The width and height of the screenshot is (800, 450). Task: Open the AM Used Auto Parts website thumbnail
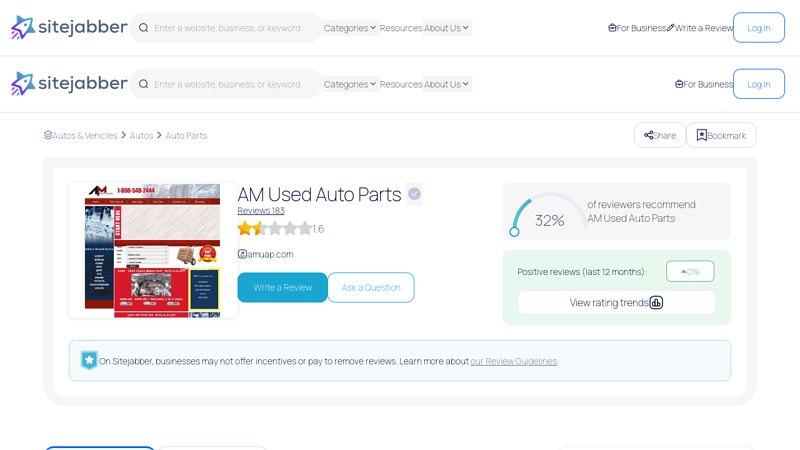pyautogui.click(x=153, y=250)
